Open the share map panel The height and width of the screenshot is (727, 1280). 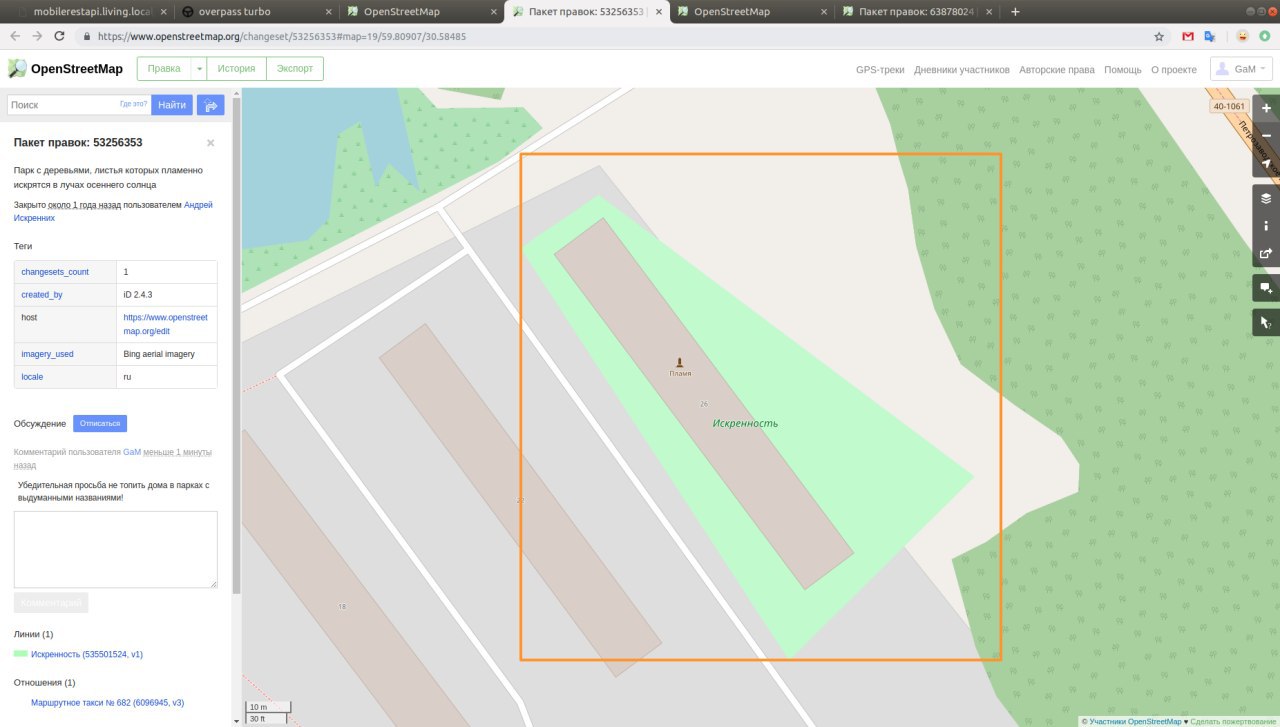[x=1266, y=254]
